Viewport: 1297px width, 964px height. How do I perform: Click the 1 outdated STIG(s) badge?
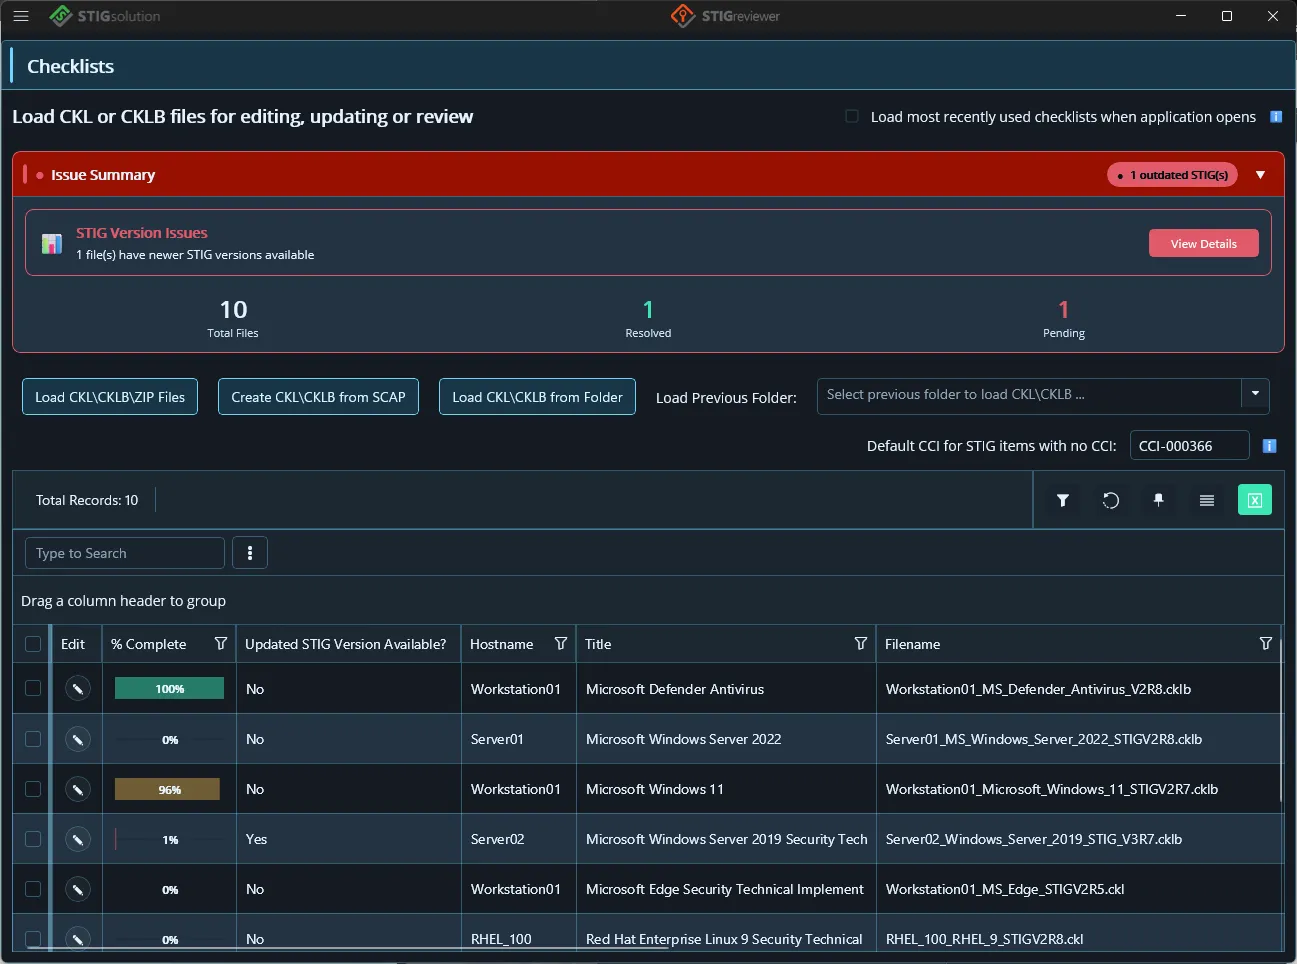1172,175
